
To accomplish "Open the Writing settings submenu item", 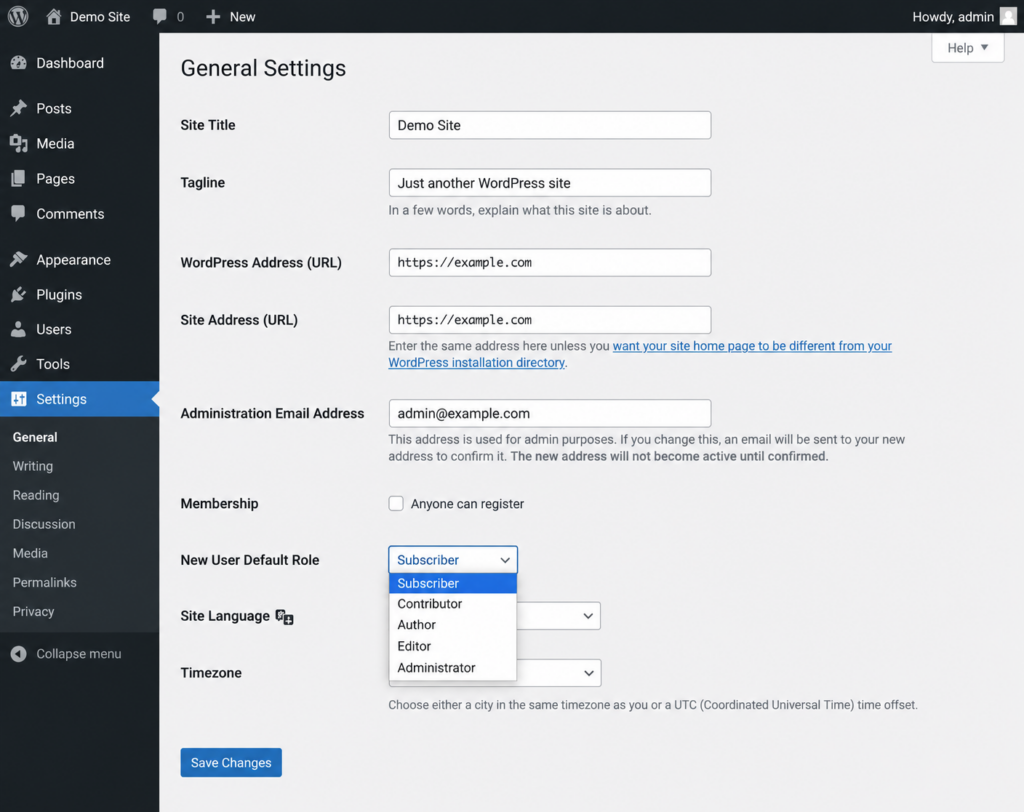I will [x=33, y=466].
